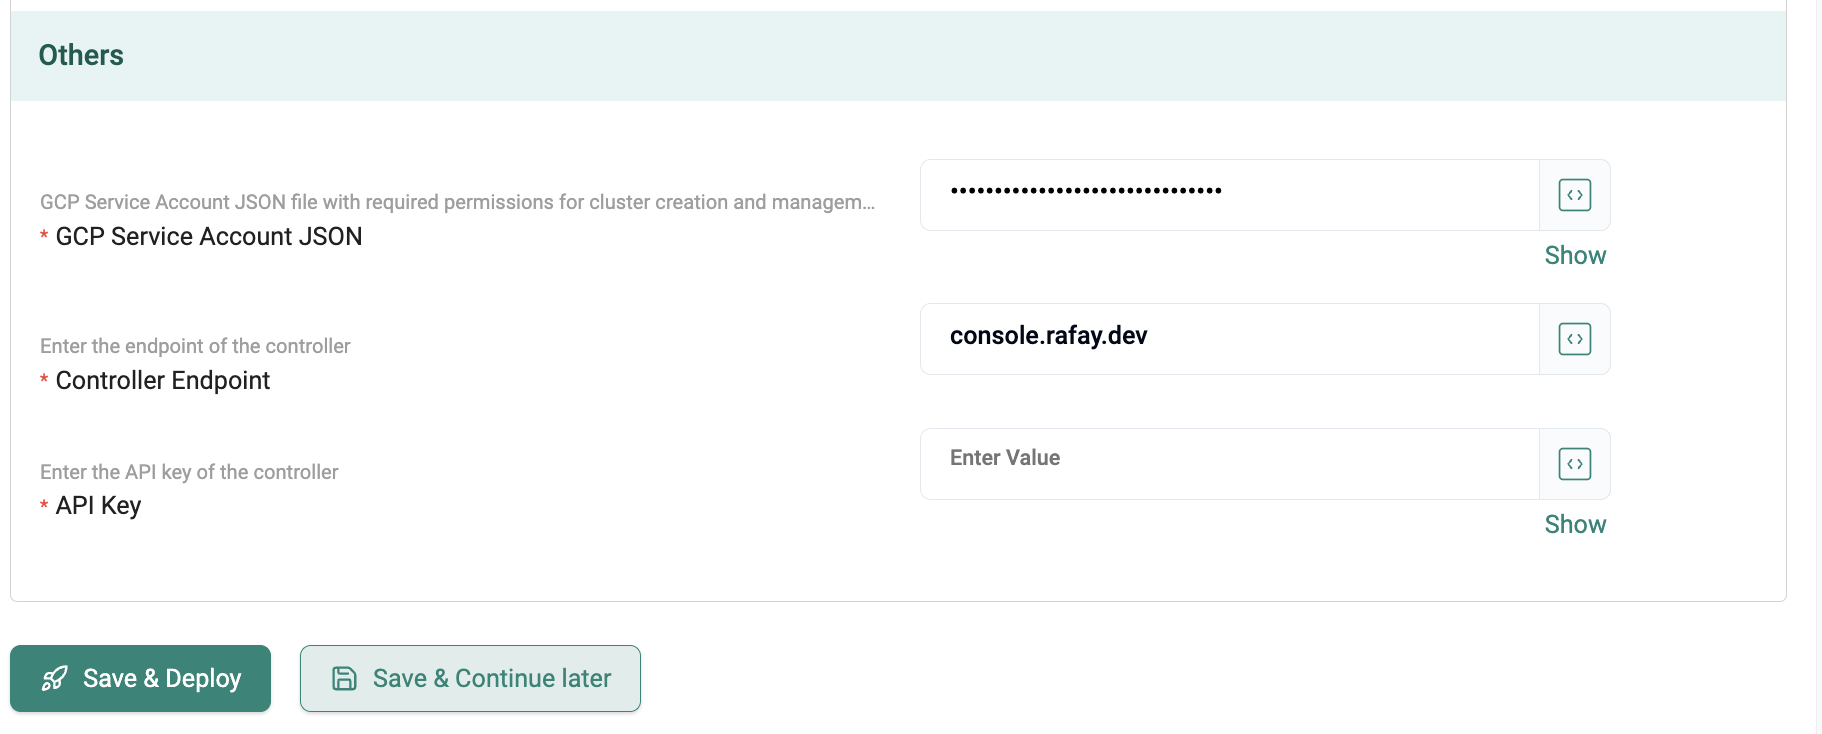Click the 'GCP Service Account JSON' field label
The width and height of the screenshot is (1822, 734).
pyautogui.click(x=208, y=237)
